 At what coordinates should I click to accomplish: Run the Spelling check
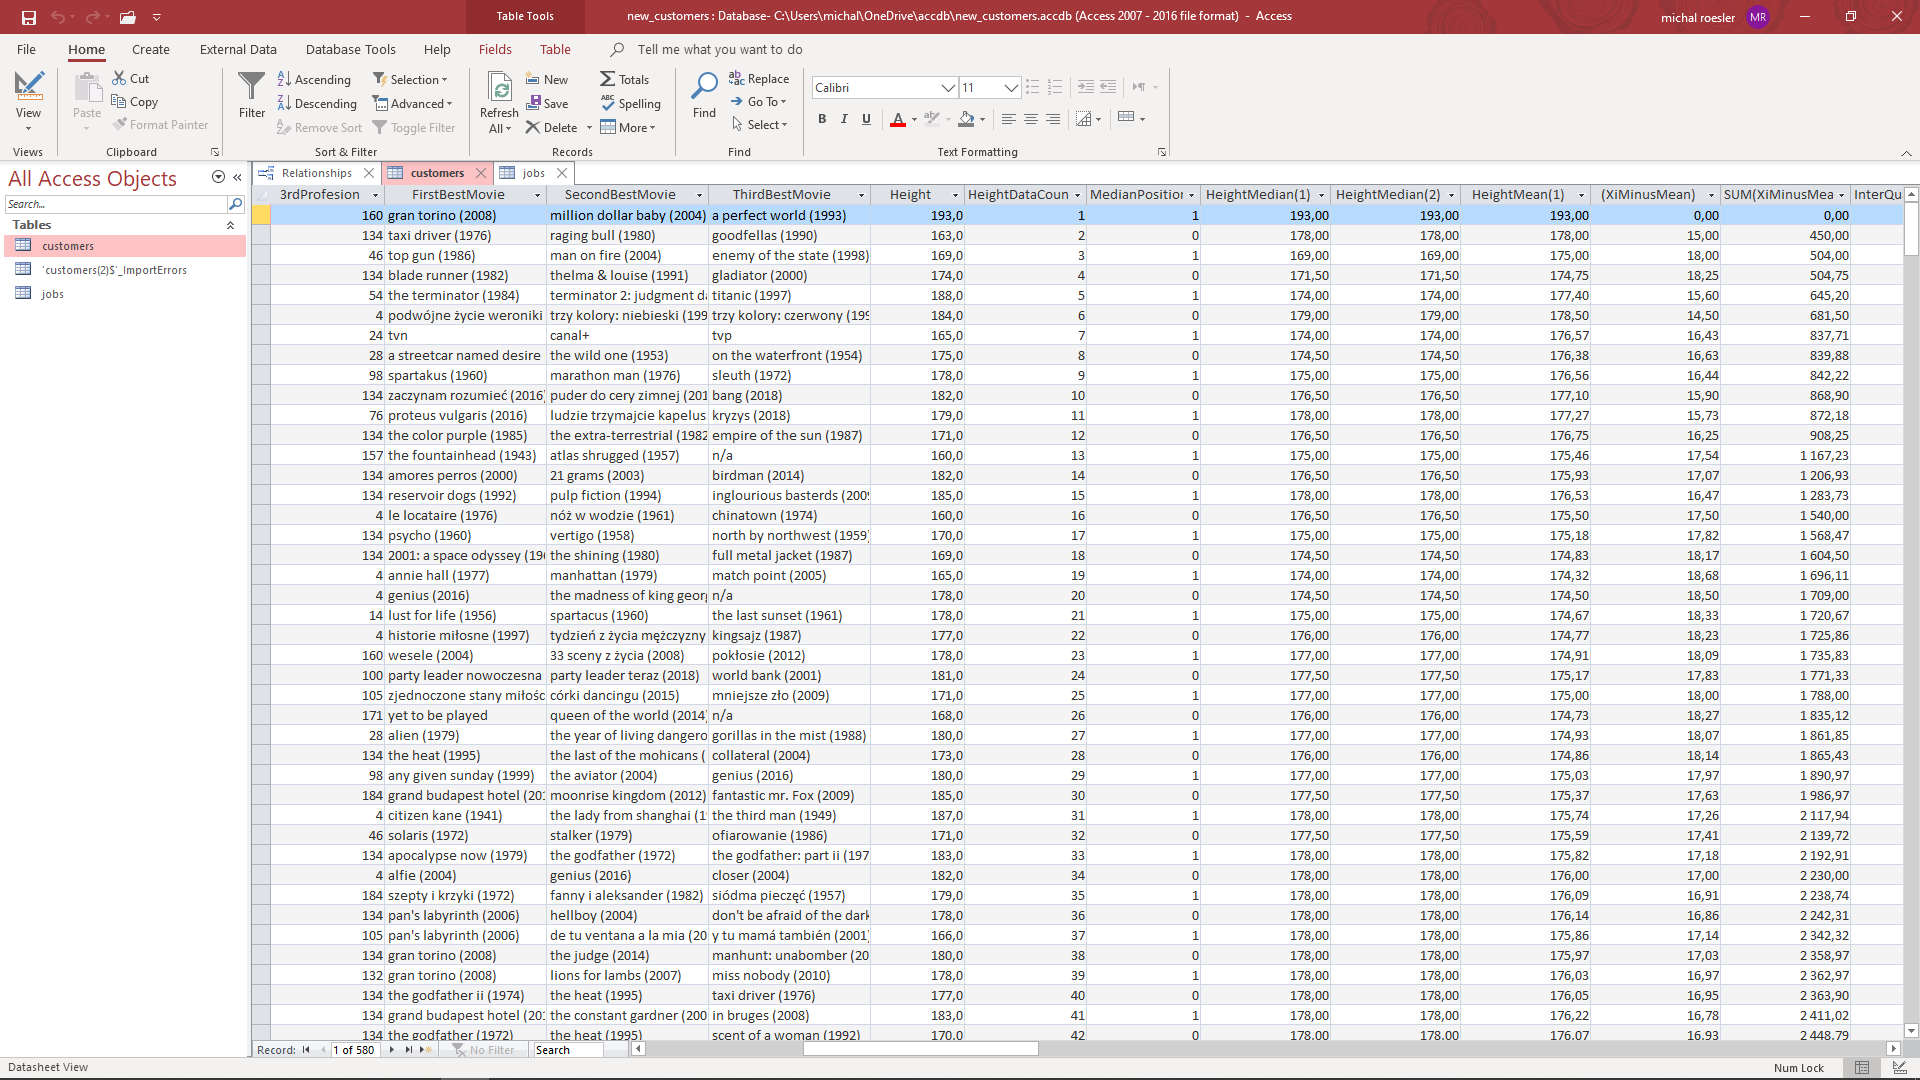(631, 103)
